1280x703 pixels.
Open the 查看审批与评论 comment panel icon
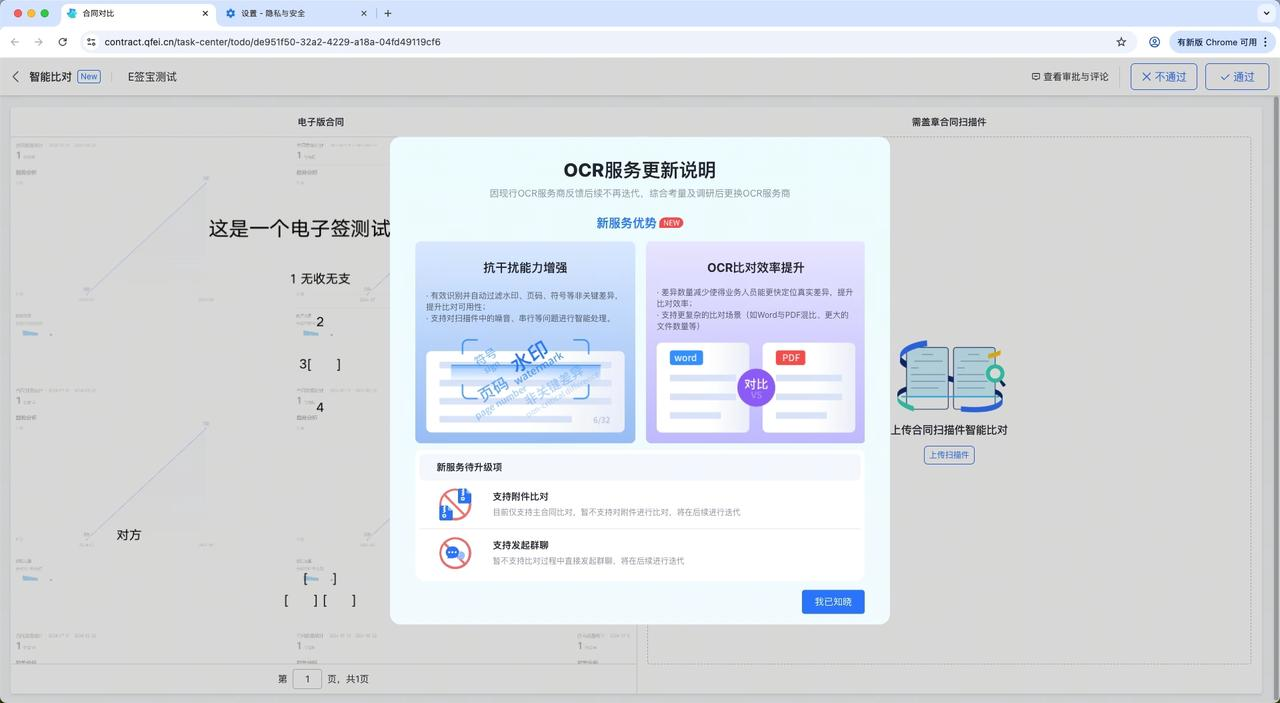(x=1035, y=76)
